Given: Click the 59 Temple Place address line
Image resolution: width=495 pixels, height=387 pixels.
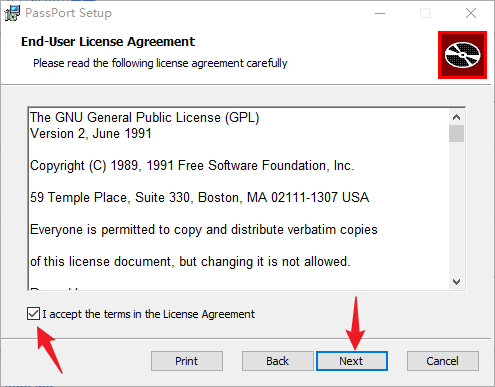Looking at the screenshot, I should tap(199, 197).
